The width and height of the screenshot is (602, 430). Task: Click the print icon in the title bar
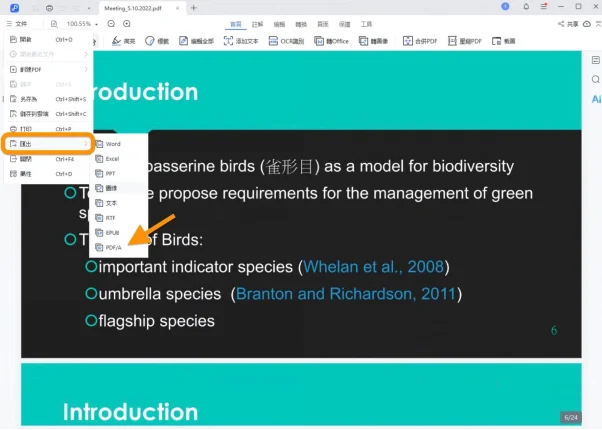[x=49, y=8]
